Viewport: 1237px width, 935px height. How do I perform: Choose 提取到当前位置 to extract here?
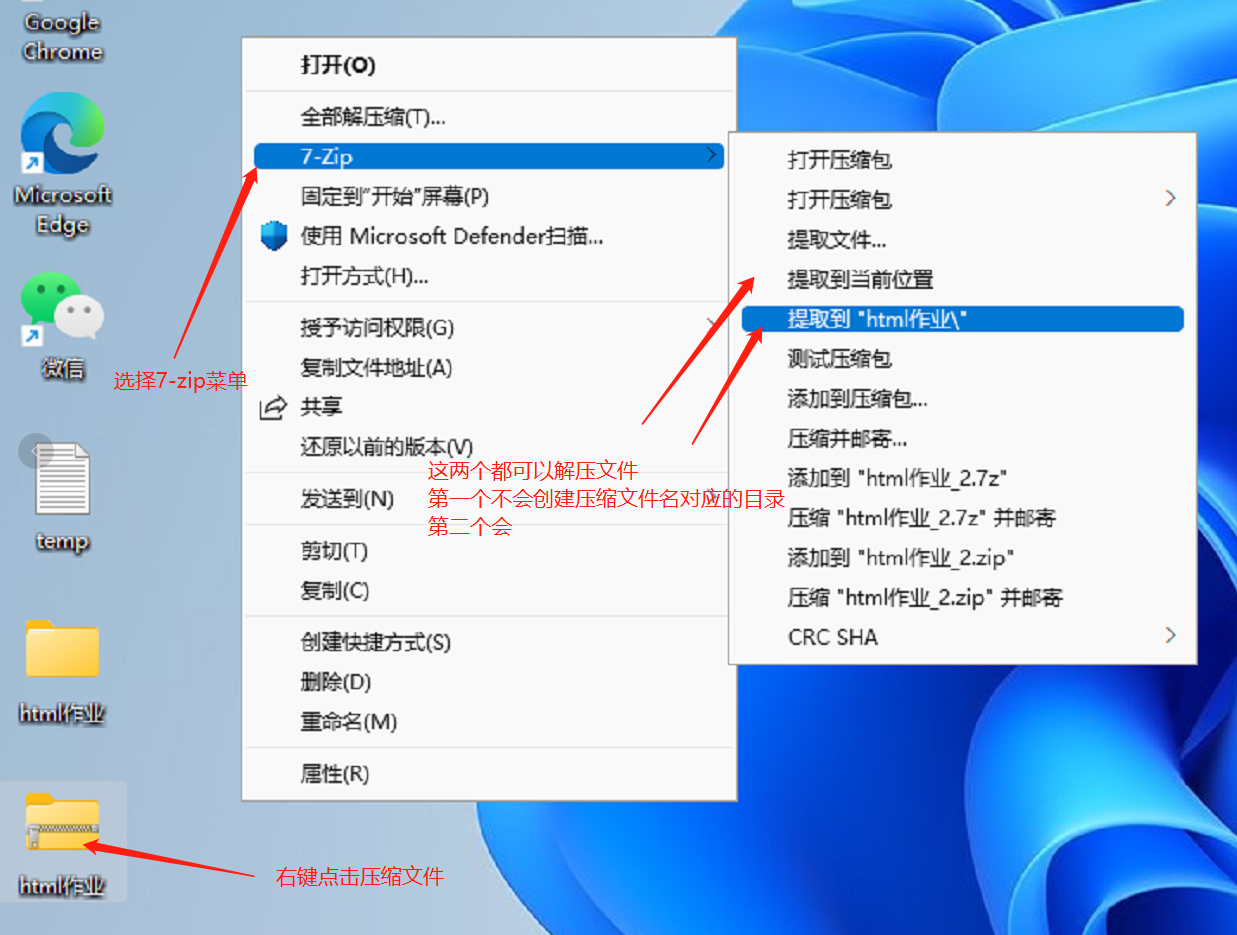coord(860,279)
